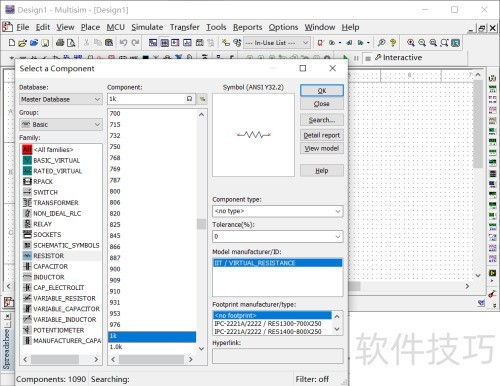Open the Place menu
Image resolution: width=500 pixels, height=386 pixels.
[x=90, y=27]
